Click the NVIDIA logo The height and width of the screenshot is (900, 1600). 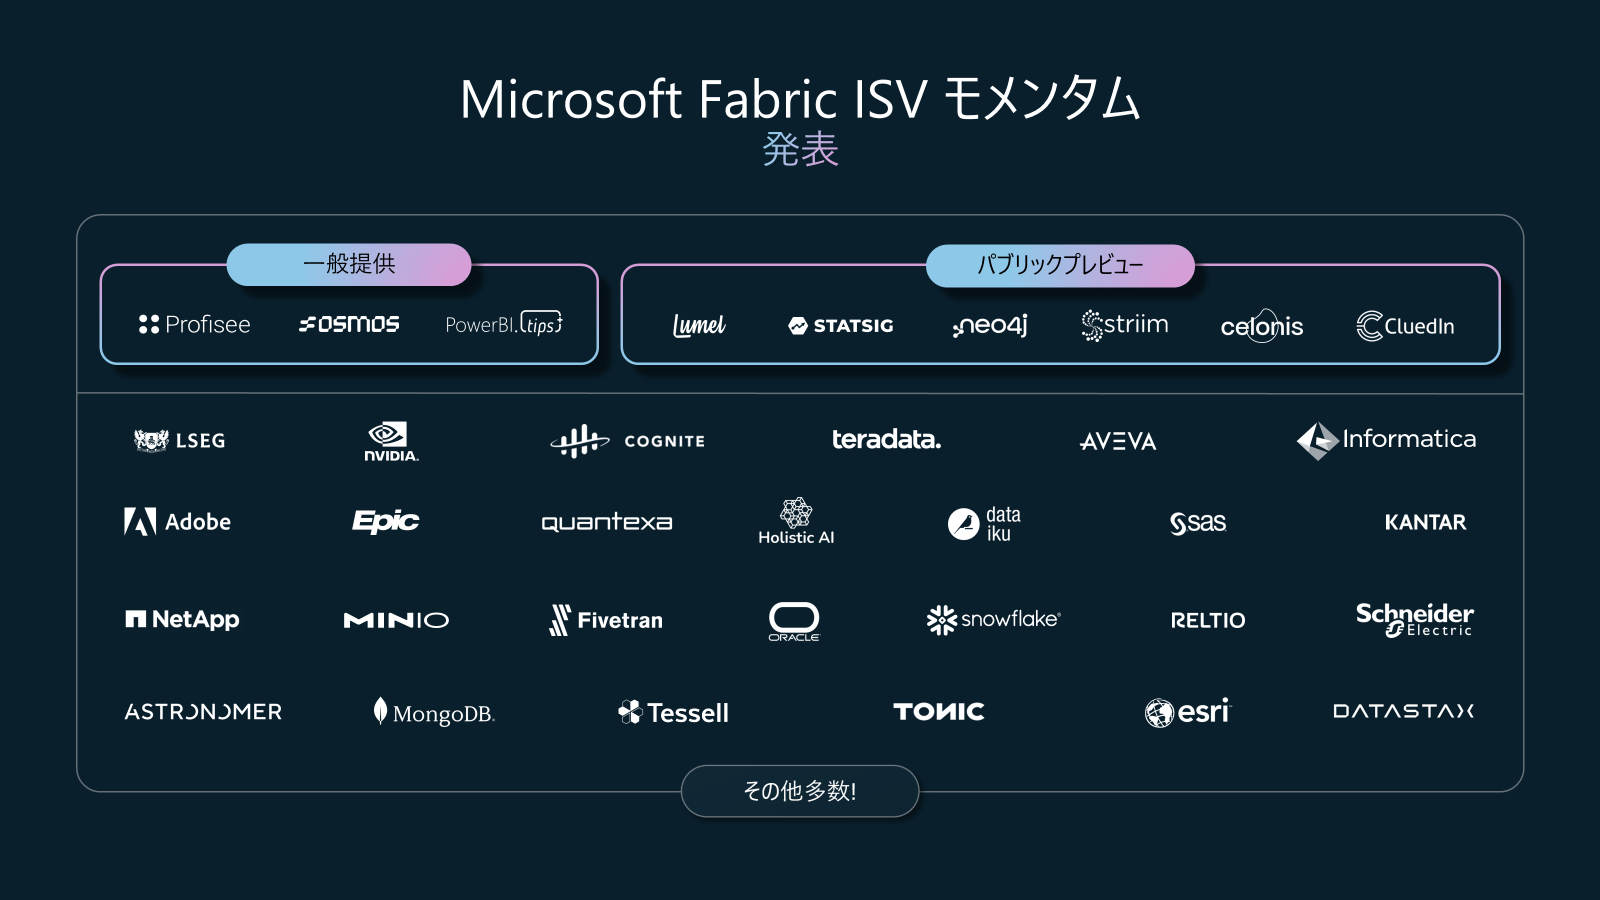pos(391,441)
